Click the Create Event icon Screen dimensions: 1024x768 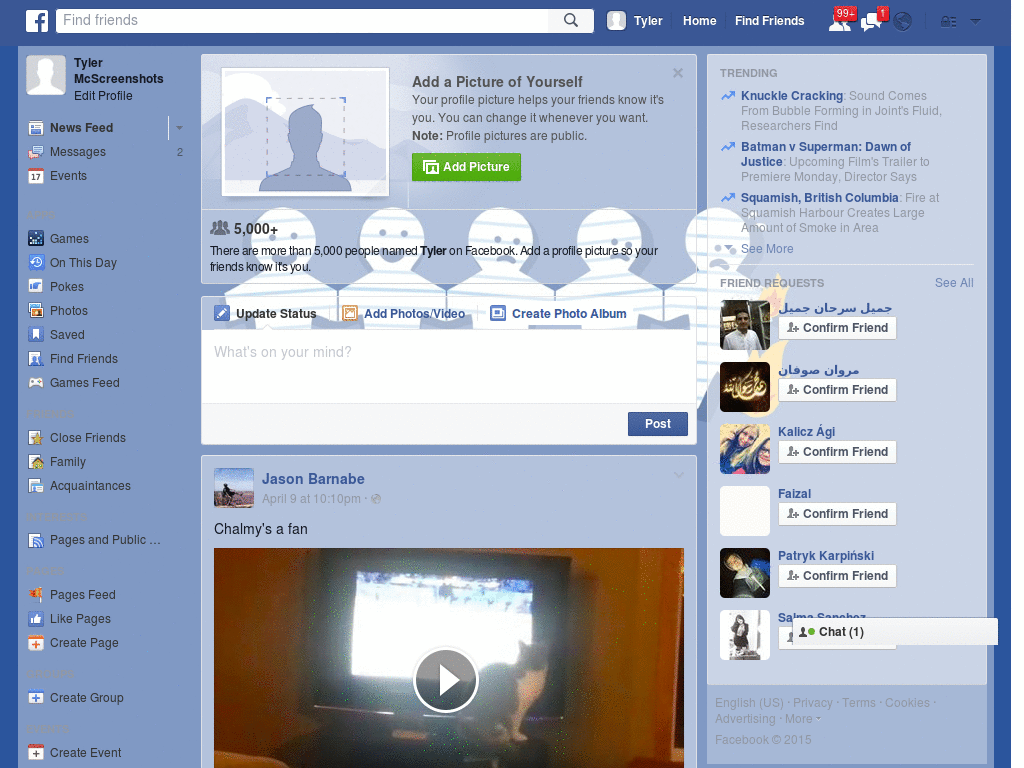pyautogui.click(x=36, y=752)
